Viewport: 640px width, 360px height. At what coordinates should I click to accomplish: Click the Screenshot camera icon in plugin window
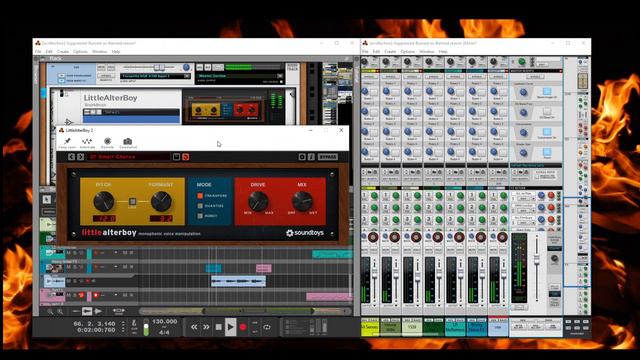[128, 141]
